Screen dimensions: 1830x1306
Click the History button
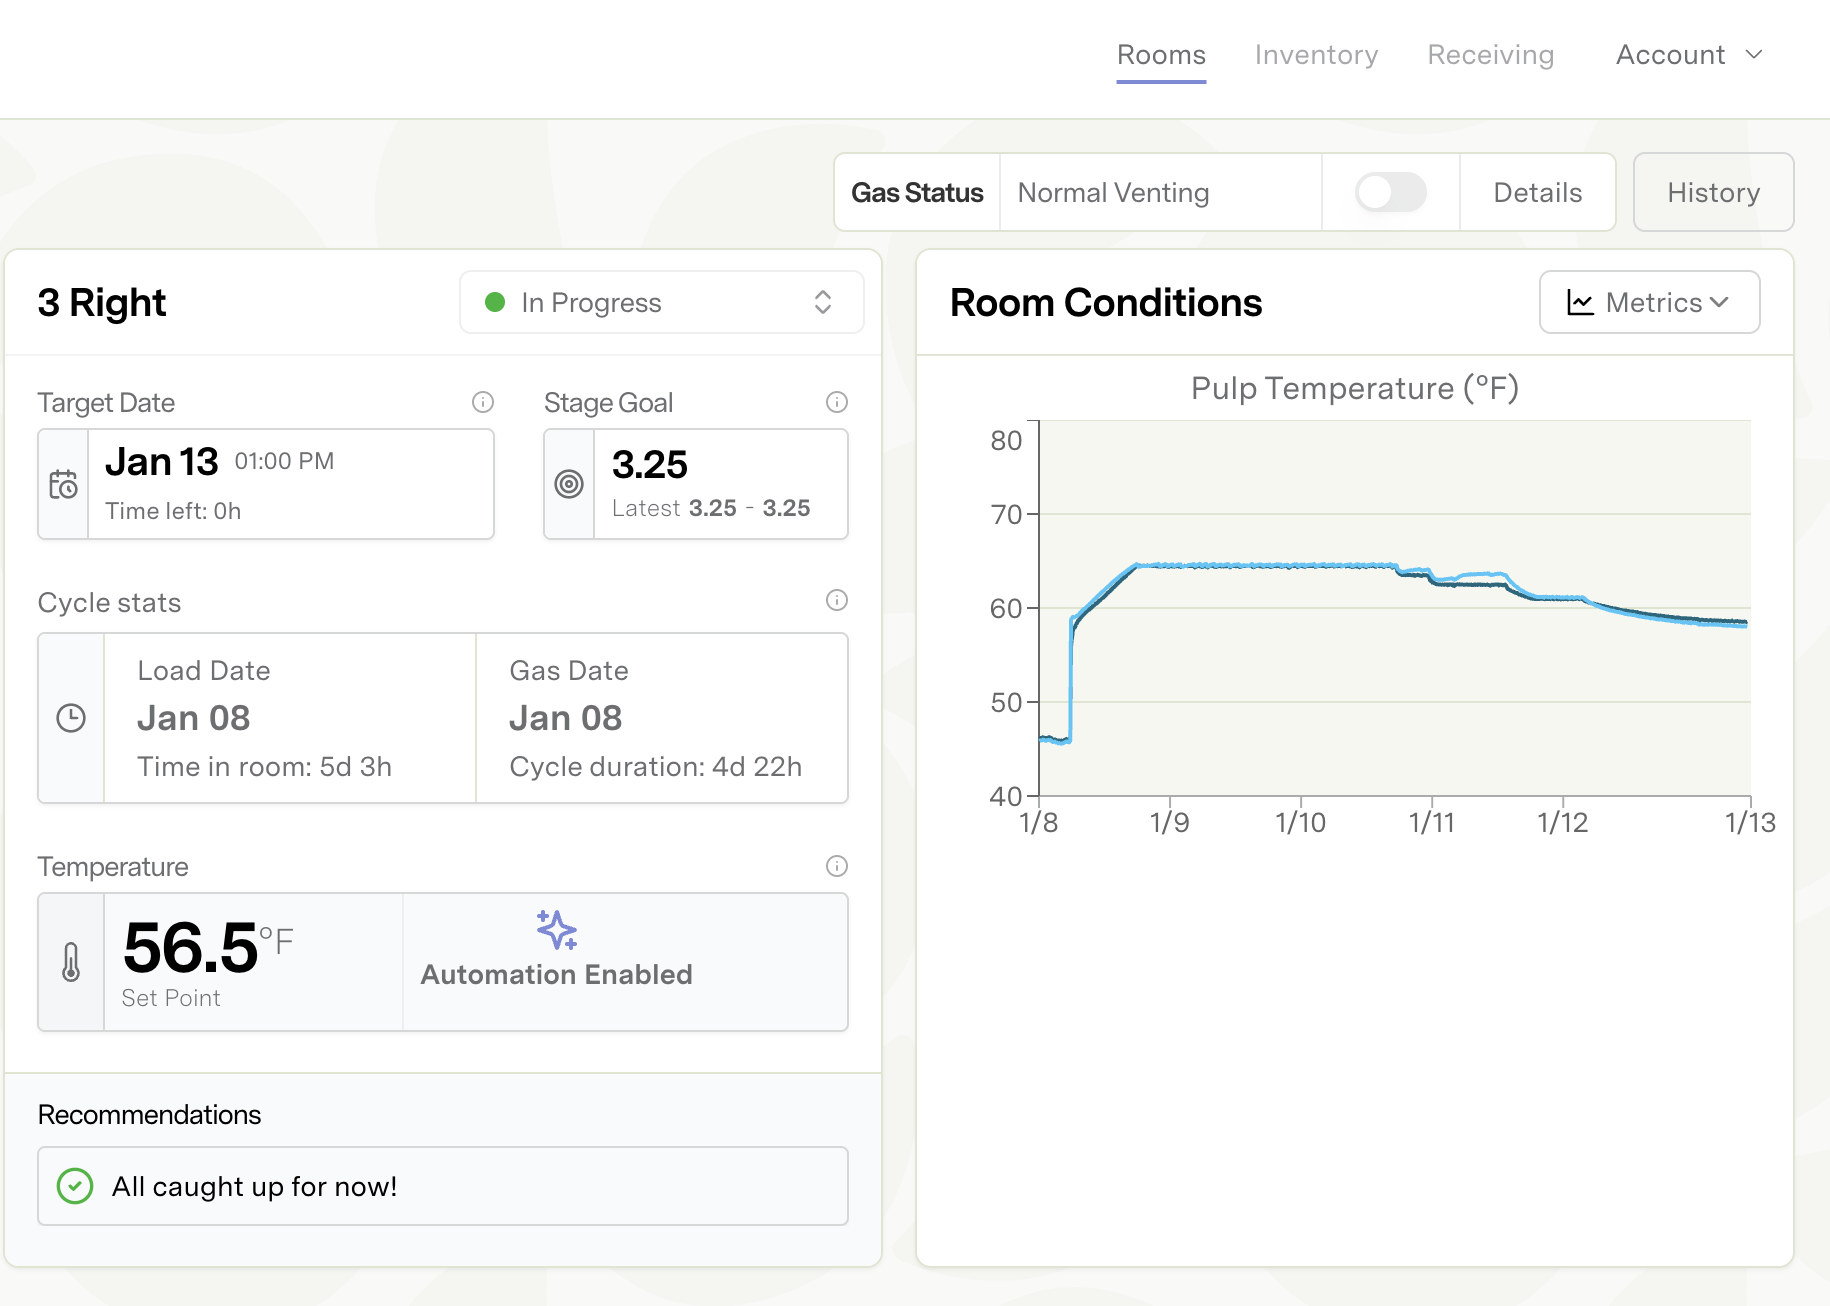pos(1713,192)
